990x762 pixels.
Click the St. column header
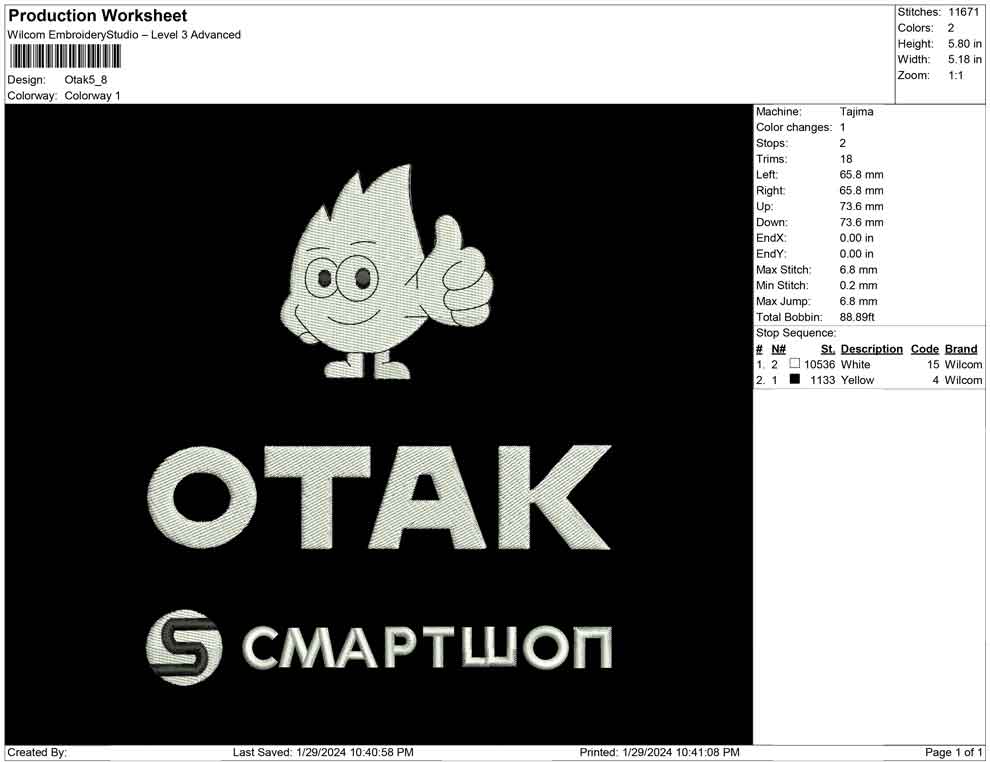coord(827,349)
